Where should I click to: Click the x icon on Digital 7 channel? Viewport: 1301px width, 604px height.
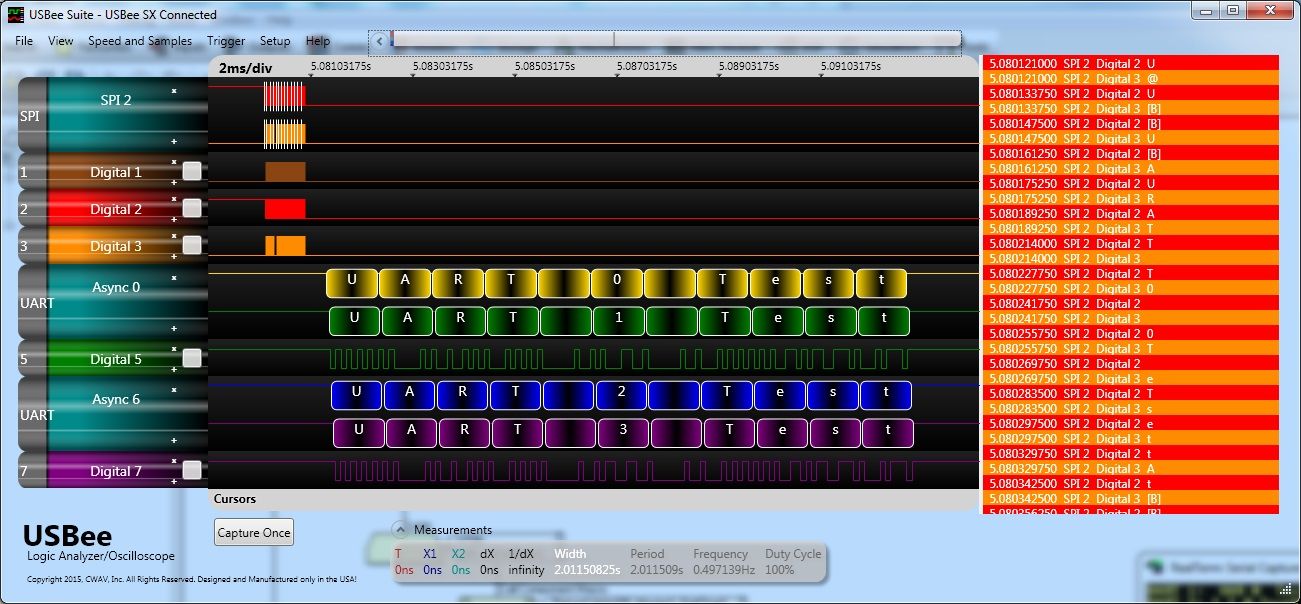click(x=173, y=461)
